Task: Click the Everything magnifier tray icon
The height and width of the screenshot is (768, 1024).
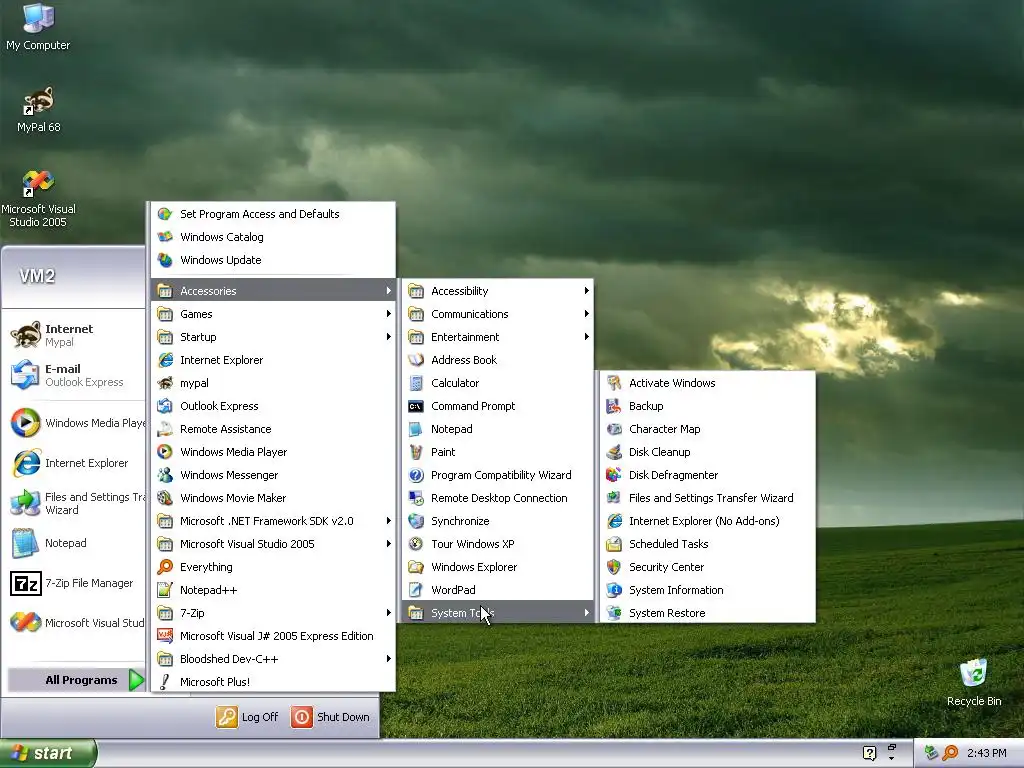Action: [951, 753]
